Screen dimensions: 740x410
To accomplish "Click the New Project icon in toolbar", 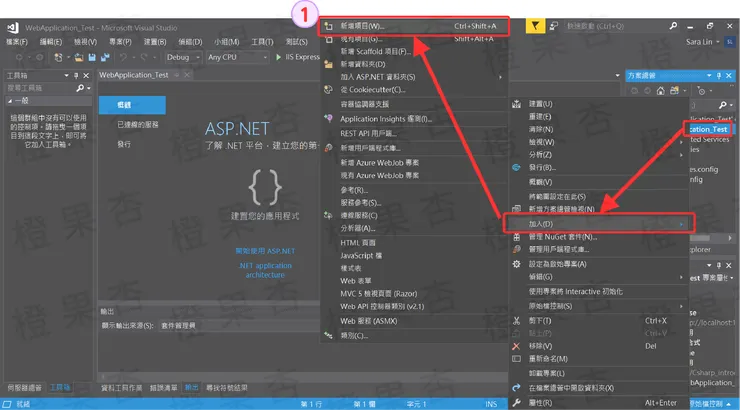I will 58,57.
